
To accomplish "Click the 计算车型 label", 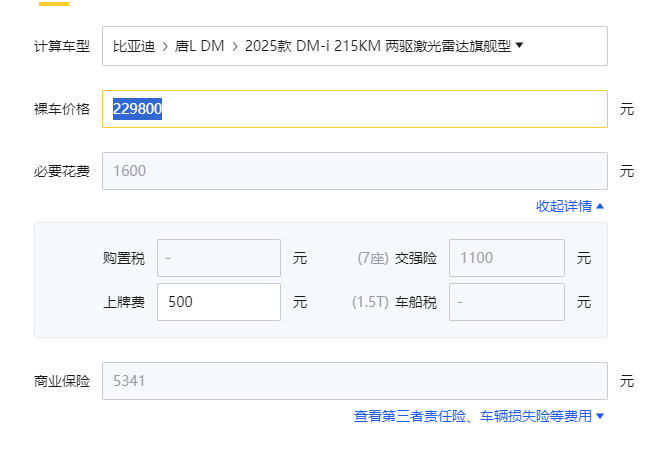I will click(62, 46).
